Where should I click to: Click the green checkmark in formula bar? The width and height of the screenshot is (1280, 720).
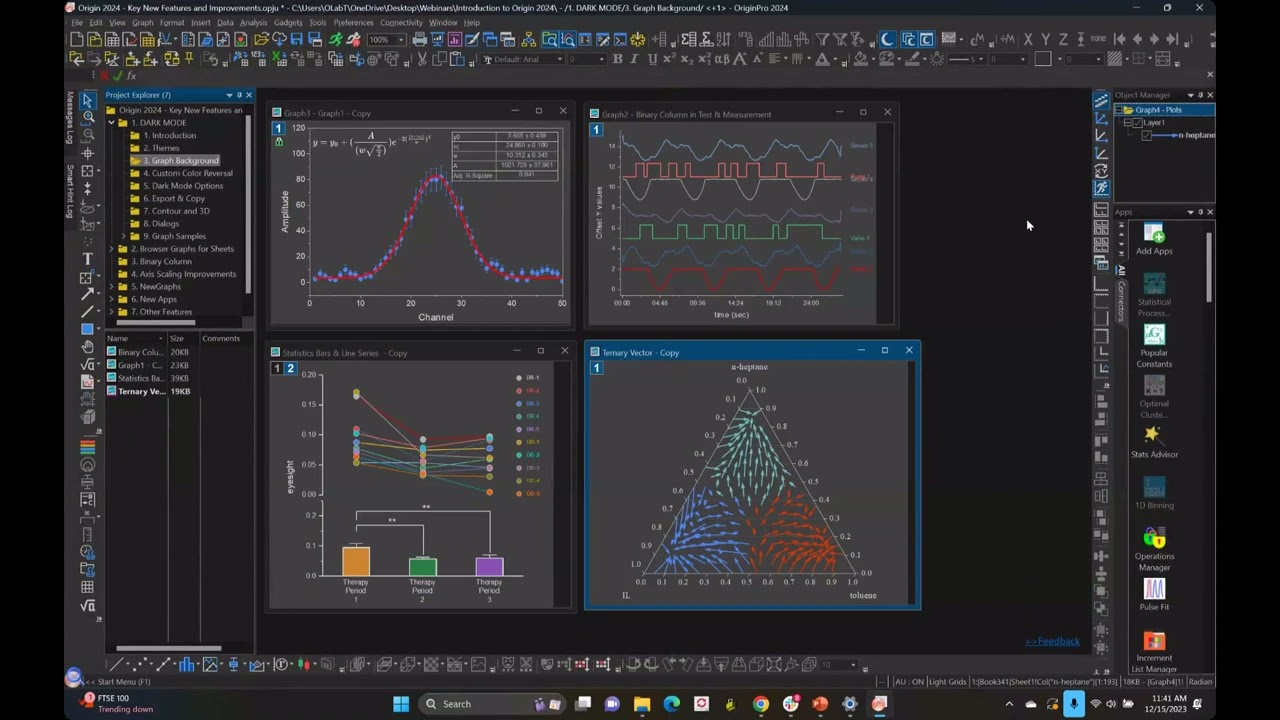(x=117, y=76)
